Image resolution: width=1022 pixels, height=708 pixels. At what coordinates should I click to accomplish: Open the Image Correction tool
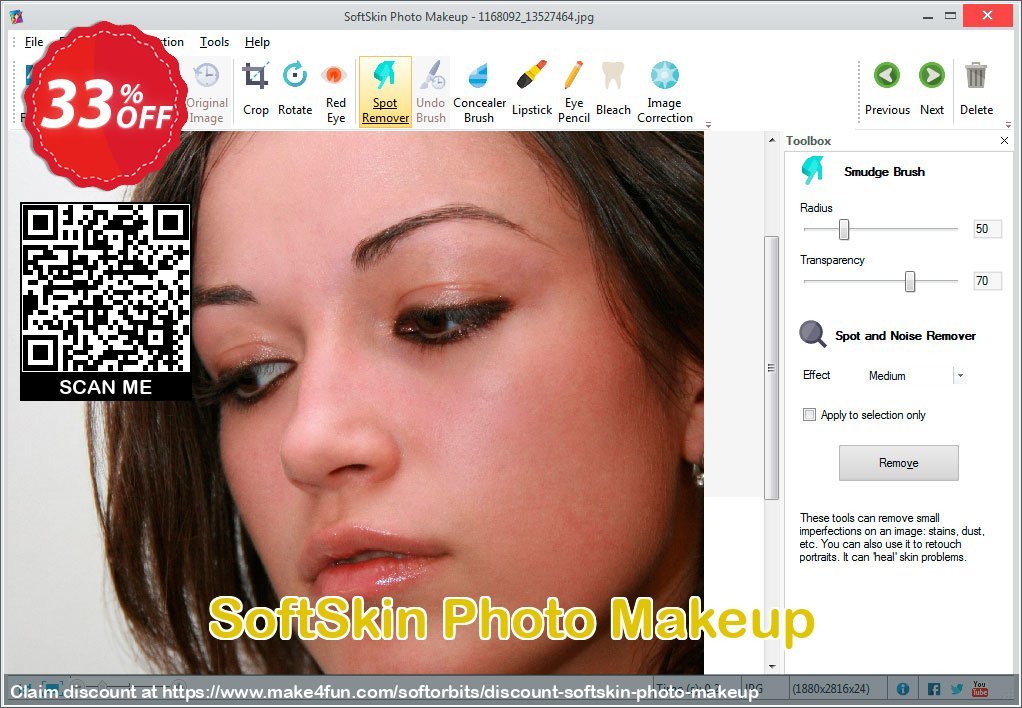click(x=665, y=91)
